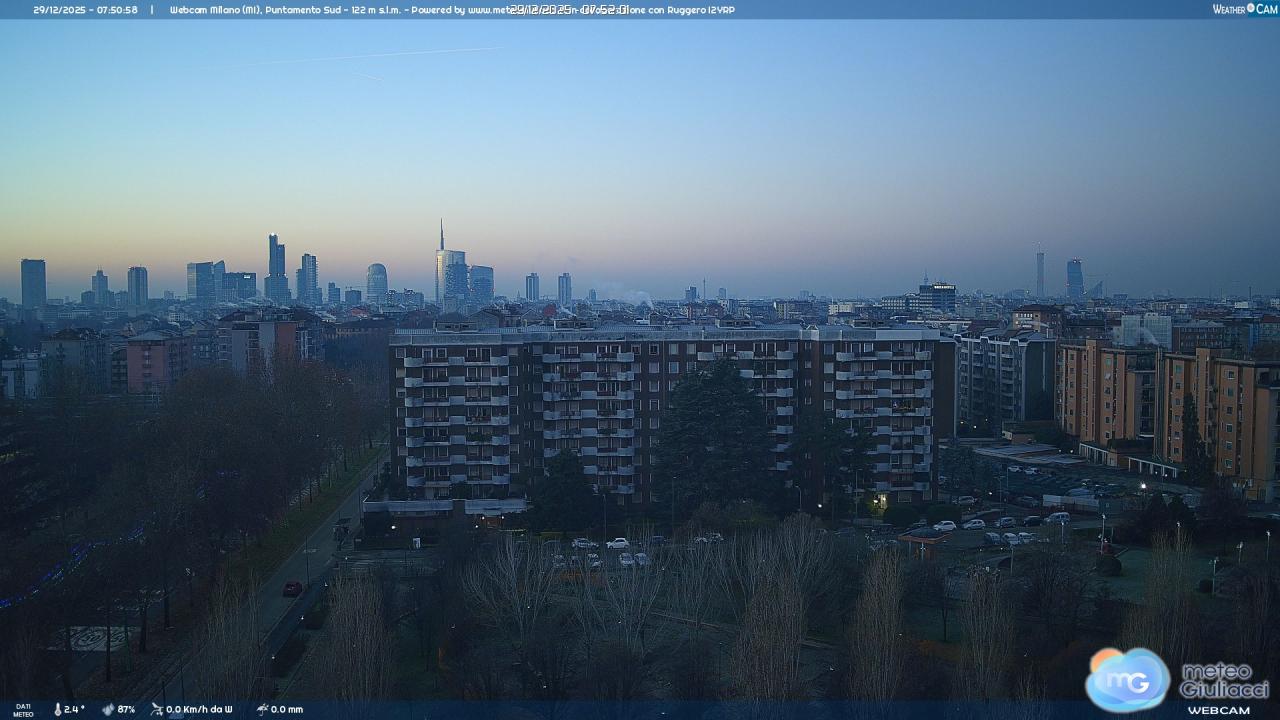Image resolution: width=1280 pixels, height=720 pixels.
Task: Click the 0.0 Km/h da W wind reading
Action: [199, 709]
